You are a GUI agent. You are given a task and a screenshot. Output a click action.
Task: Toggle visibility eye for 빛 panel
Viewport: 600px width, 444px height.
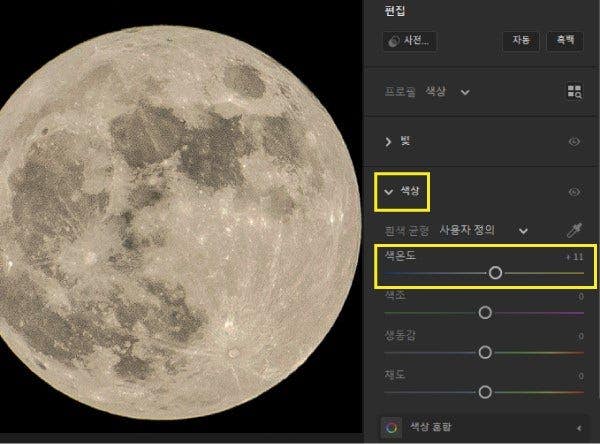[574, 142]
